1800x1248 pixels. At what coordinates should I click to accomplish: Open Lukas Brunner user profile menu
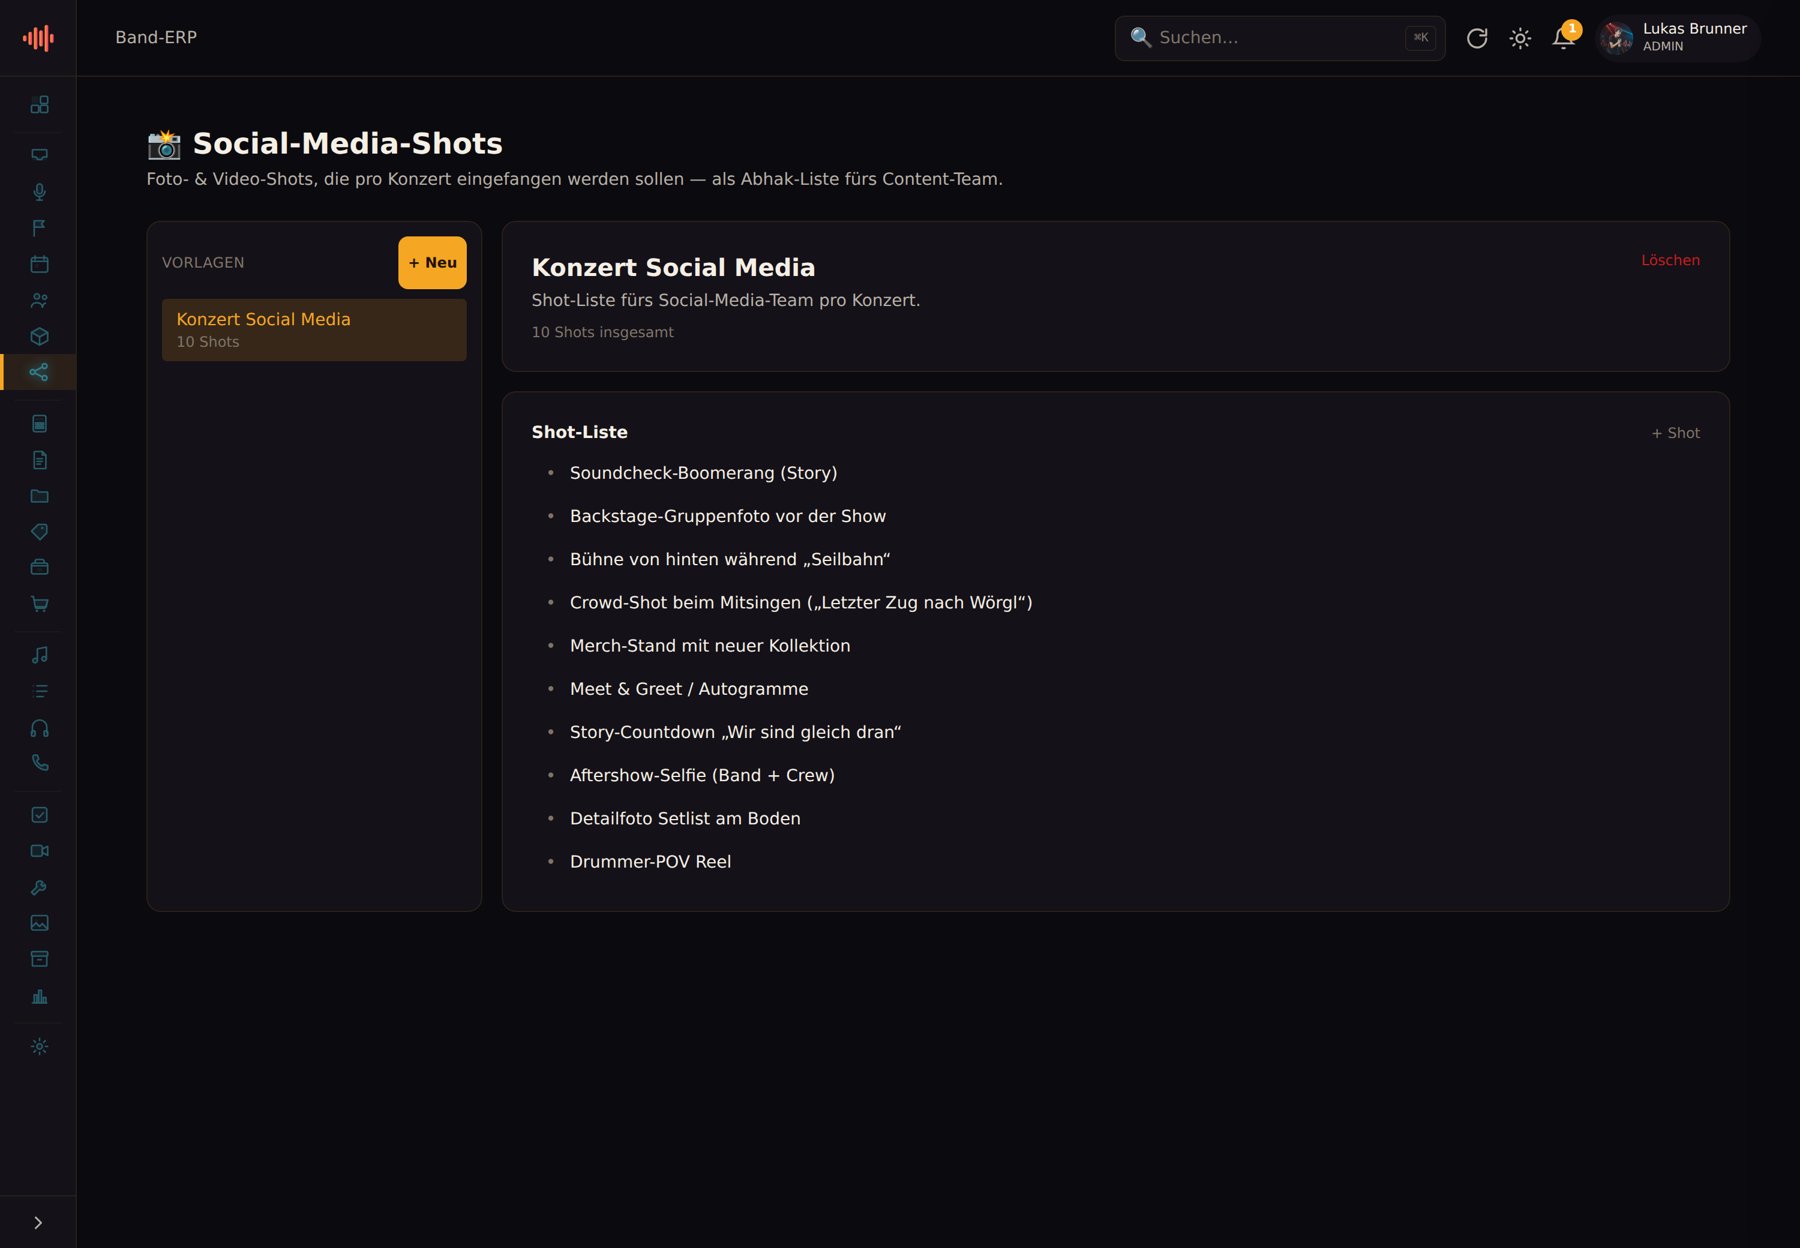pos(1678,38)
